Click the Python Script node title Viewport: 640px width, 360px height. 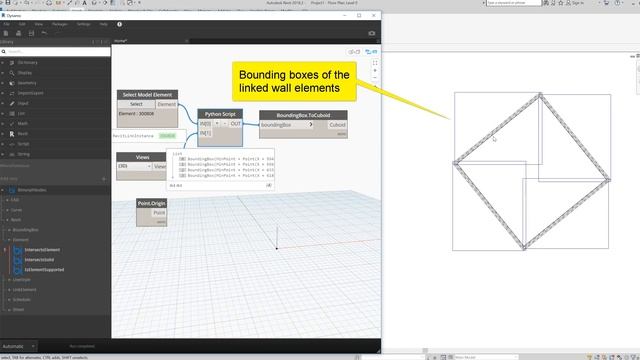pos(220,114)
